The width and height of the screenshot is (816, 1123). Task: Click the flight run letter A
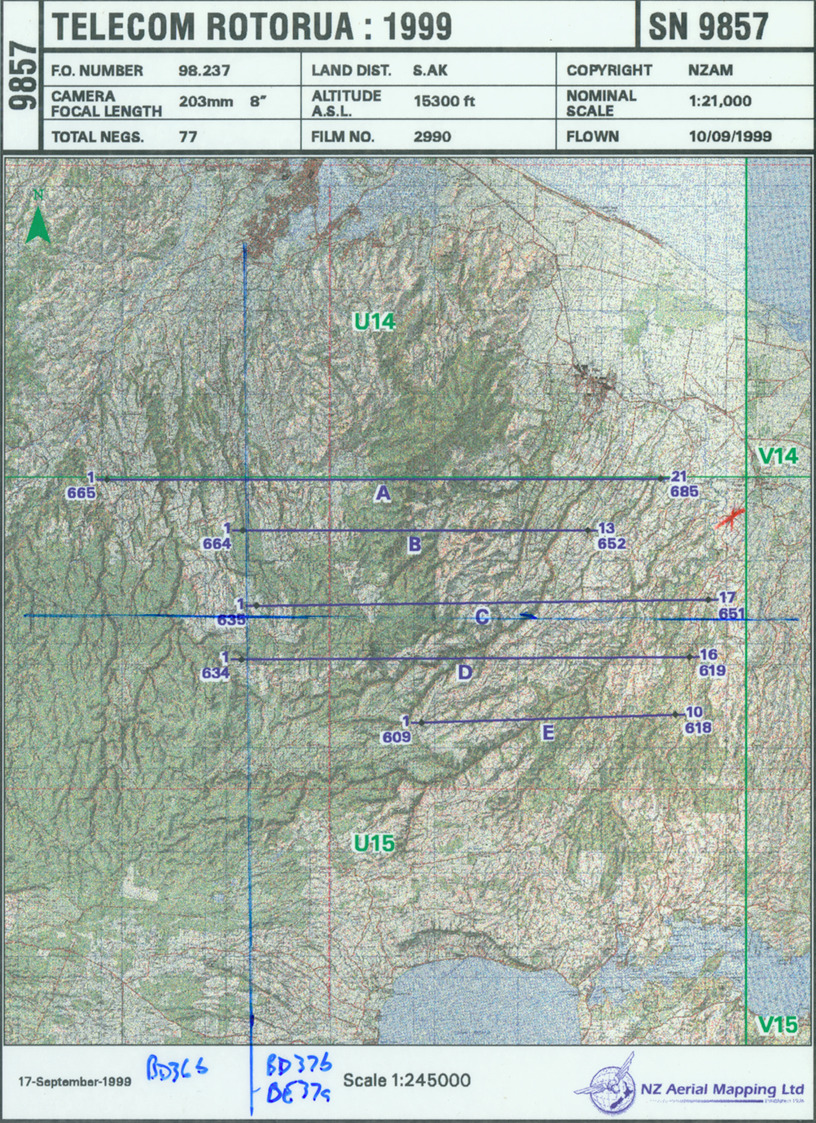click(x=383, y=493)
